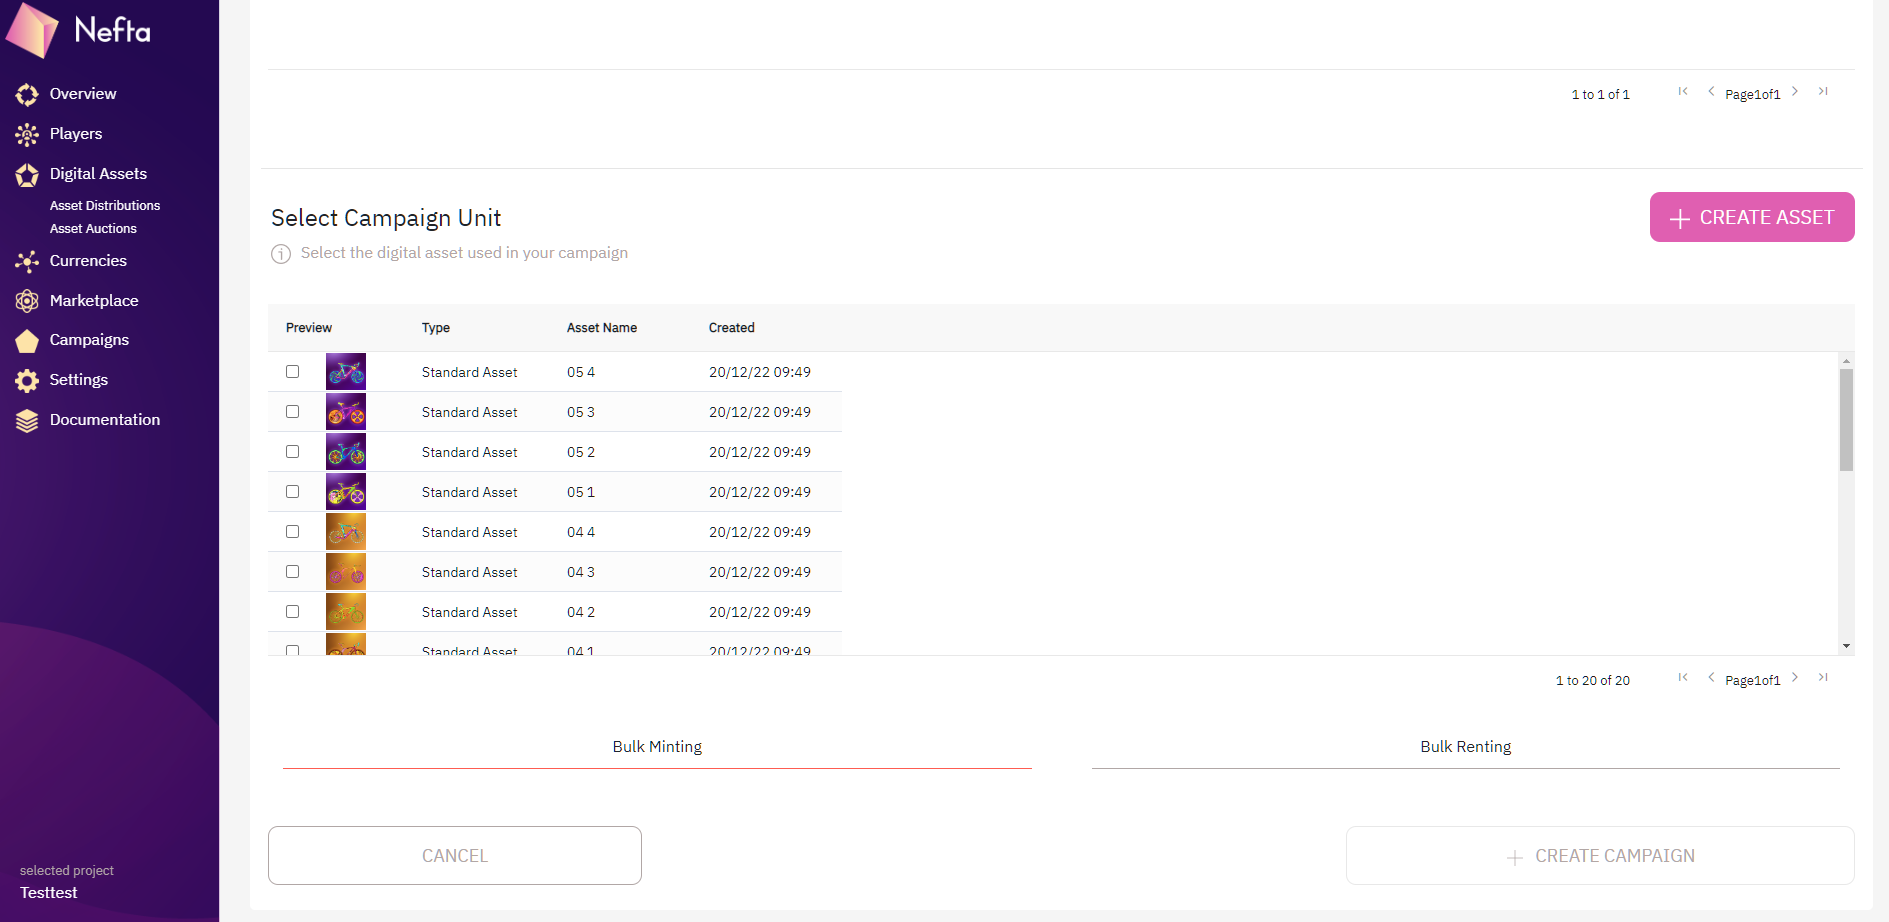Sort by the Created column header
The height and width of the screenshot is (922, 1889).
point(732,328)
